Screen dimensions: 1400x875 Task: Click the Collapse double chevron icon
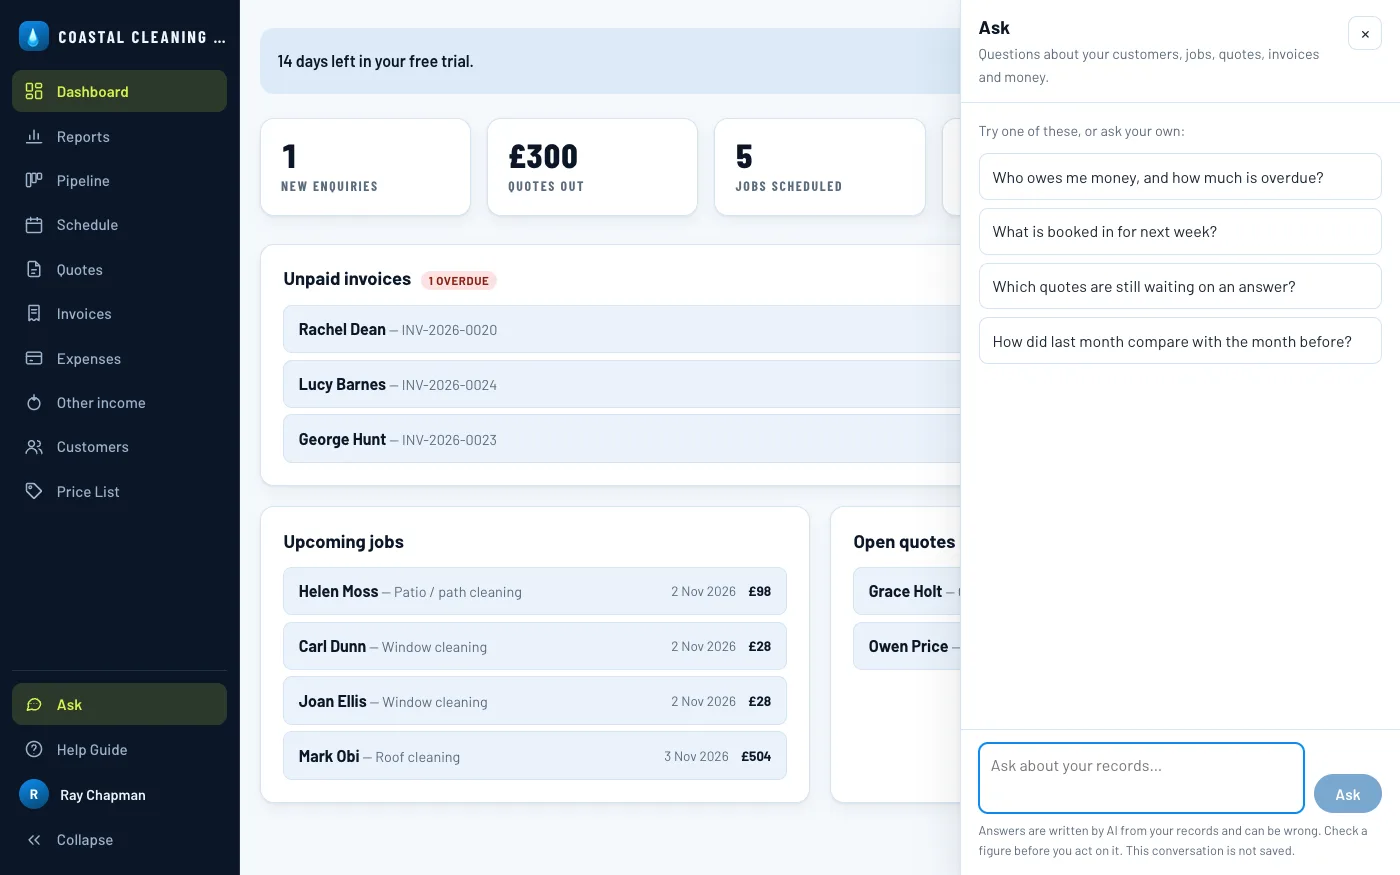click(34, 840)
